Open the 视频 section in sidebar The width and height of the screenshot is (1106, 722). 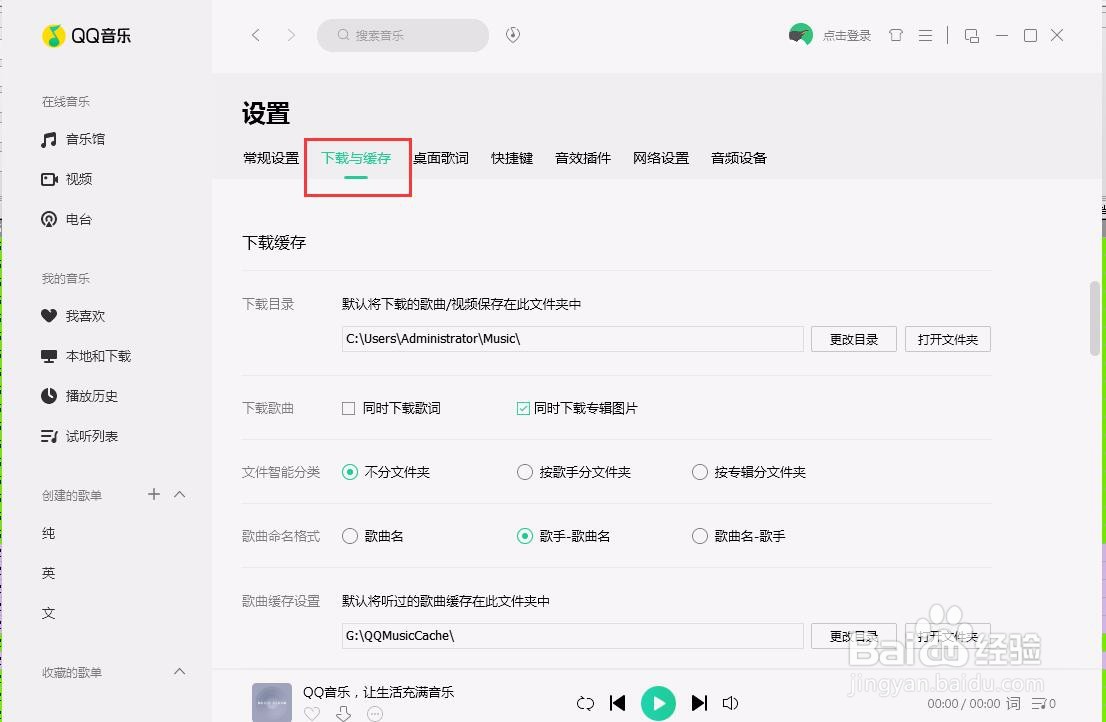point(78,179)
